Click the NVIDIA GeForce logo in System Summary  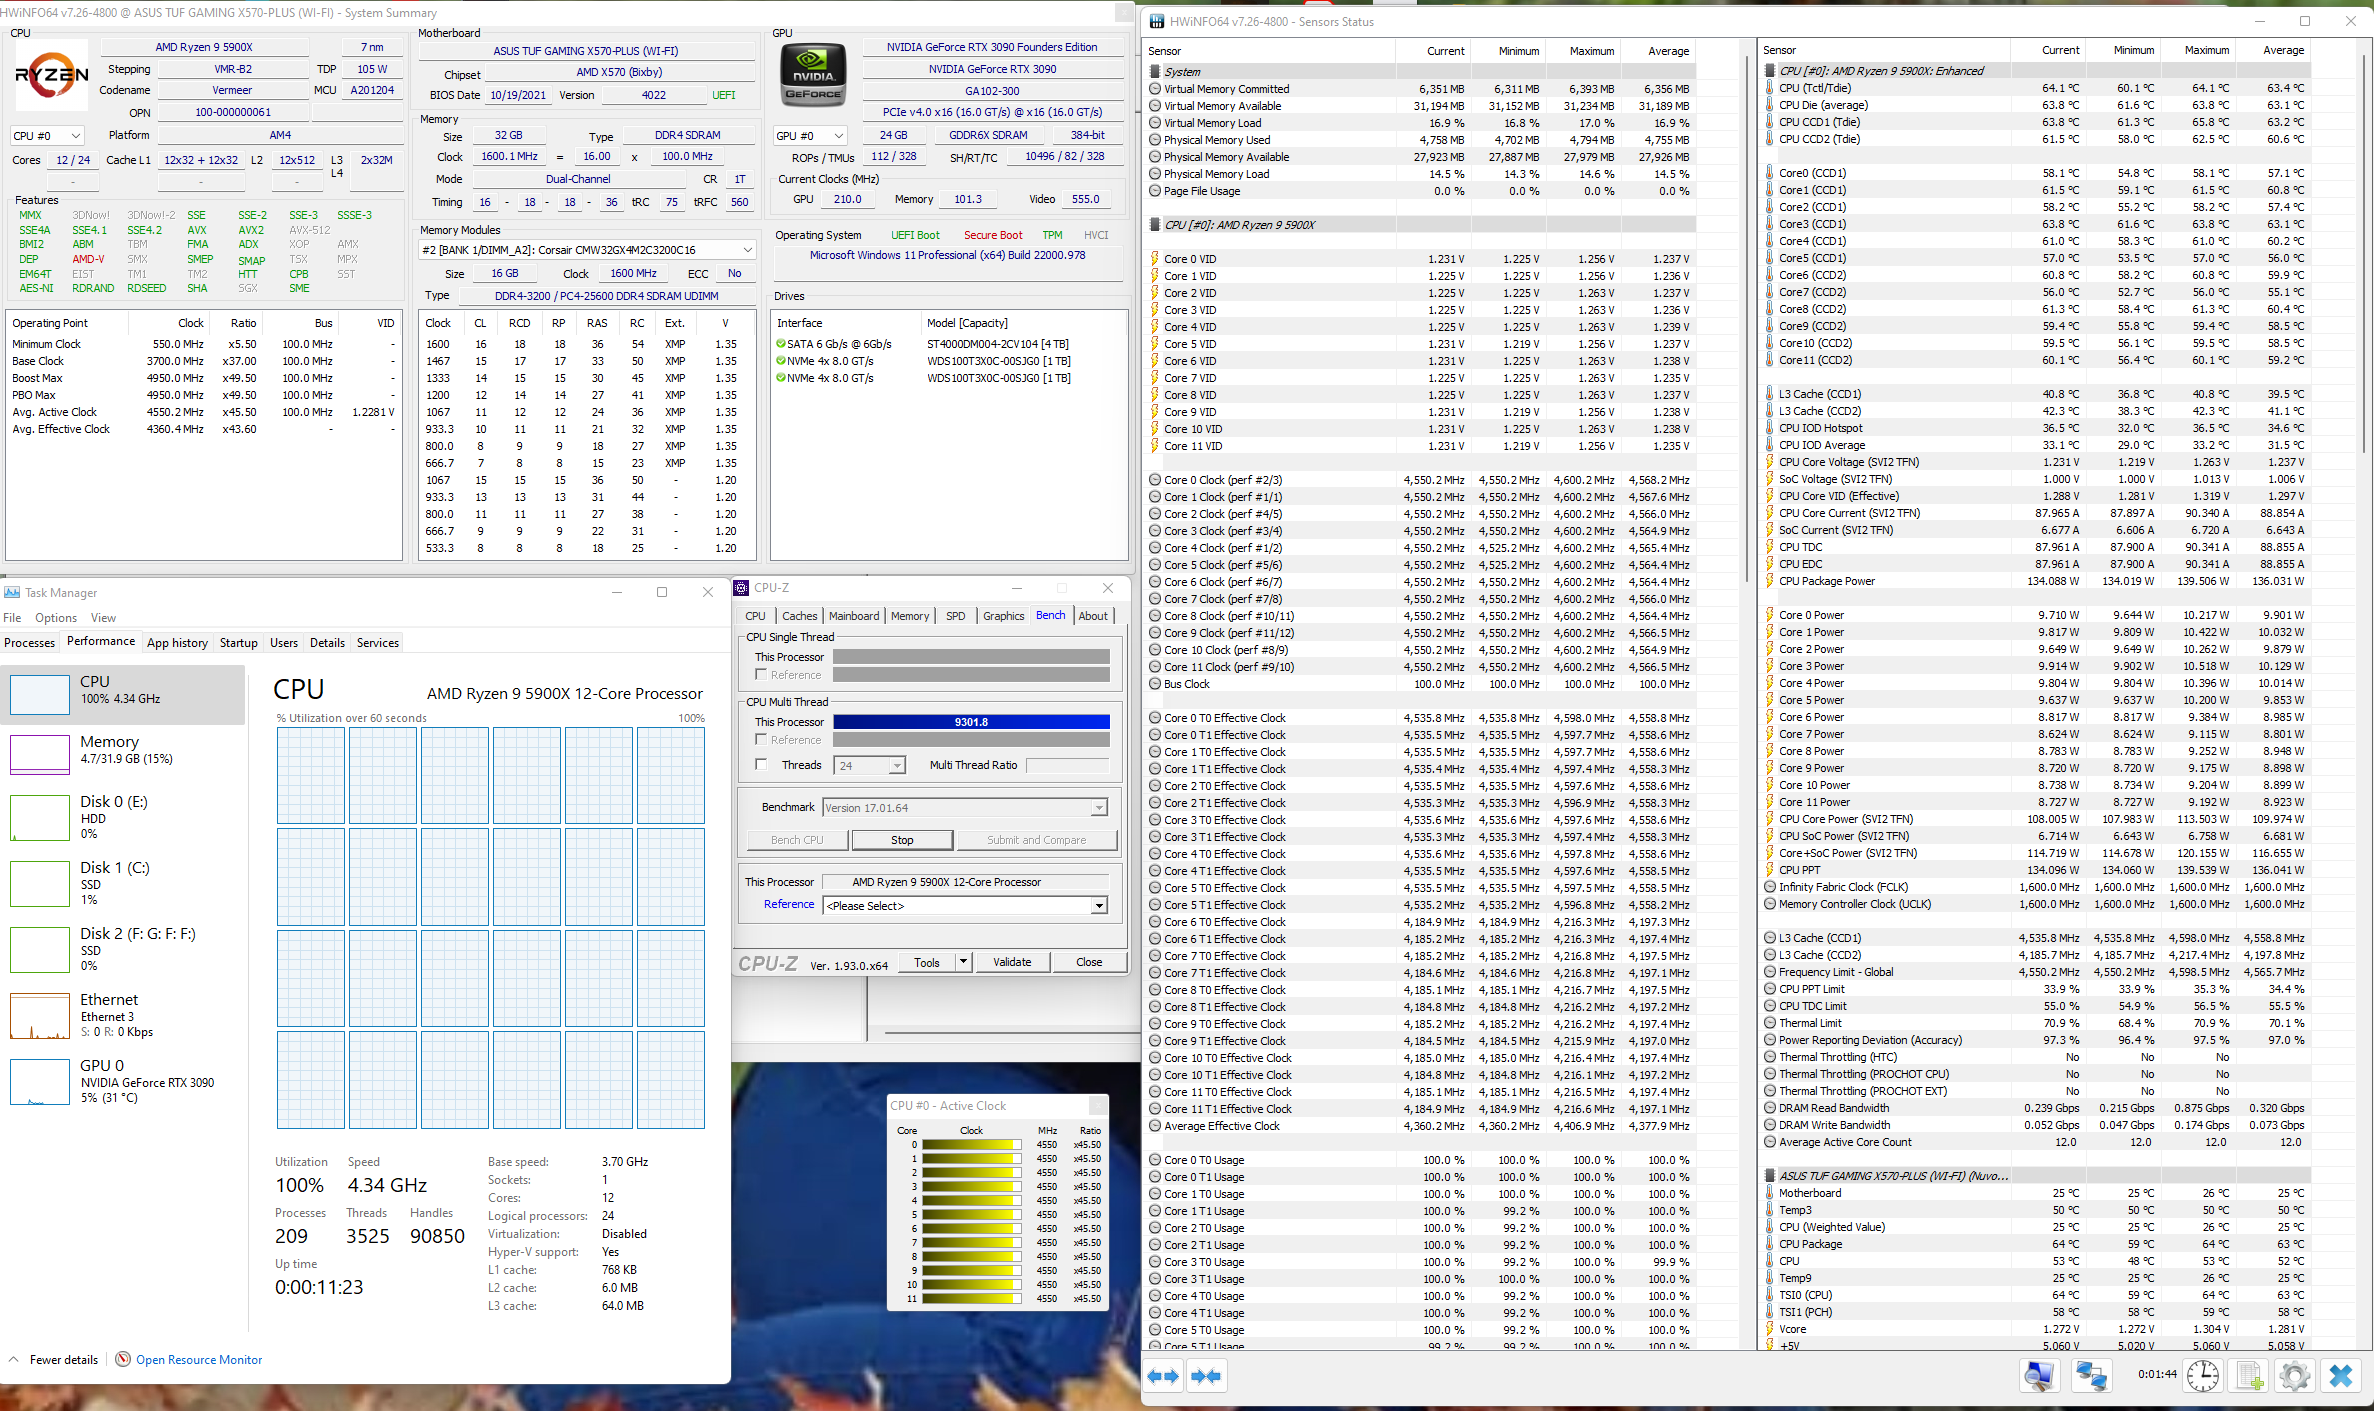(813, 76)
